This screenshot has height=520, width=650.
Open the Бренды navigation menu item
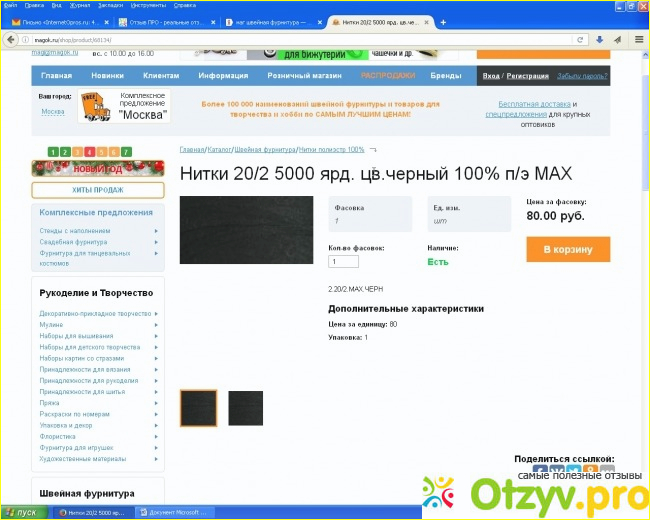446,76
